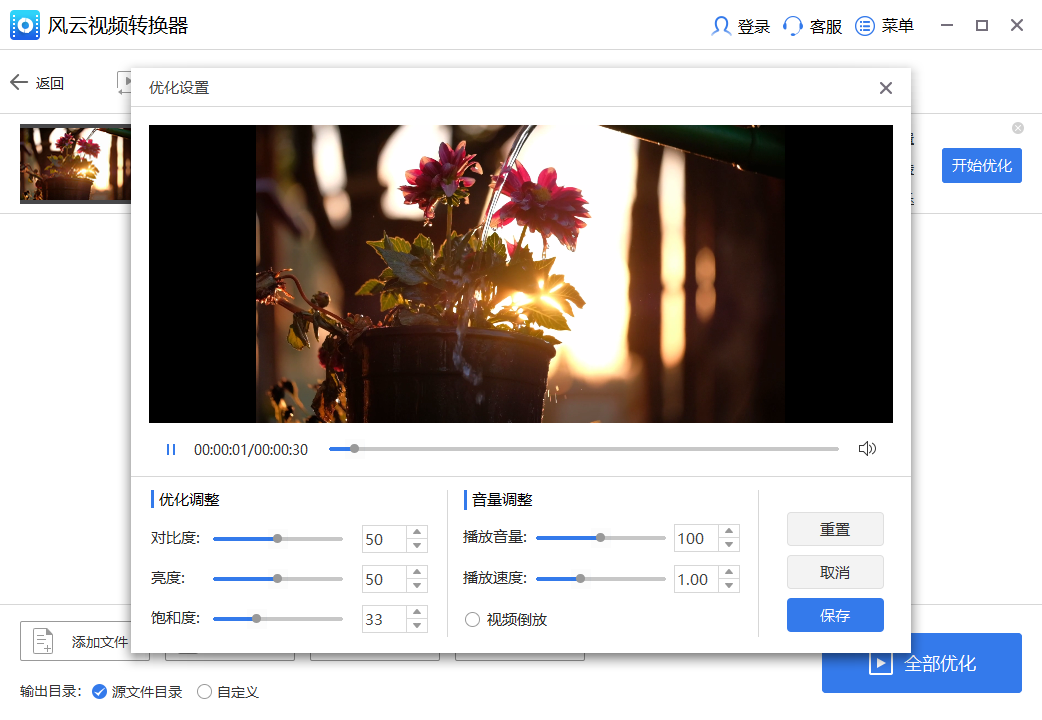Go back with the 返回 arrow
Screen dimensions: 1042x720
click(19, 83)
